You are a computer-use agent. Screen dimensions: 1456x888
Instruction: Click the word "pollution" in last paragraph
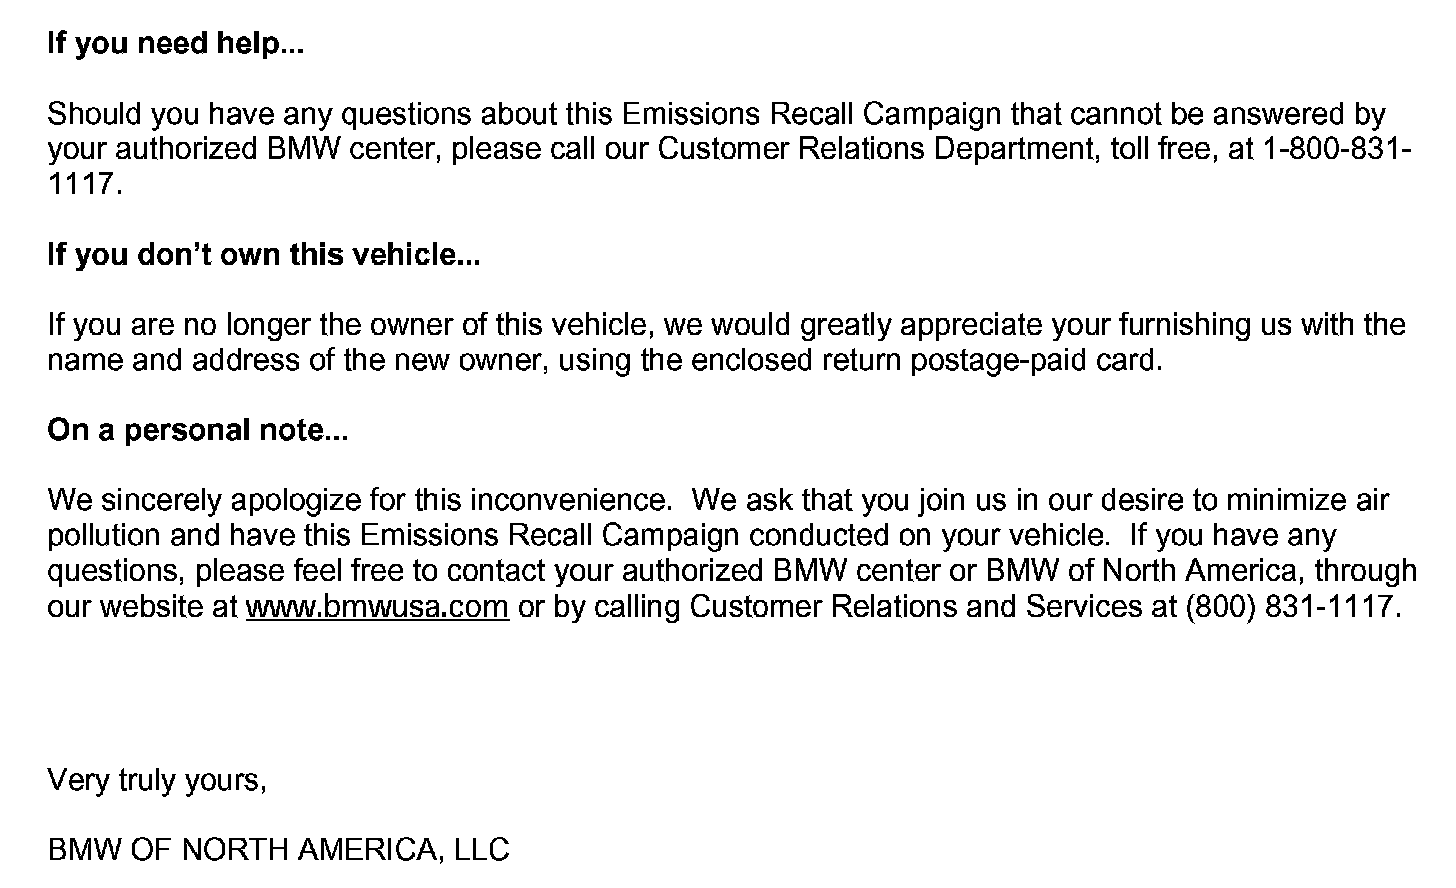(x=104, y=536)
